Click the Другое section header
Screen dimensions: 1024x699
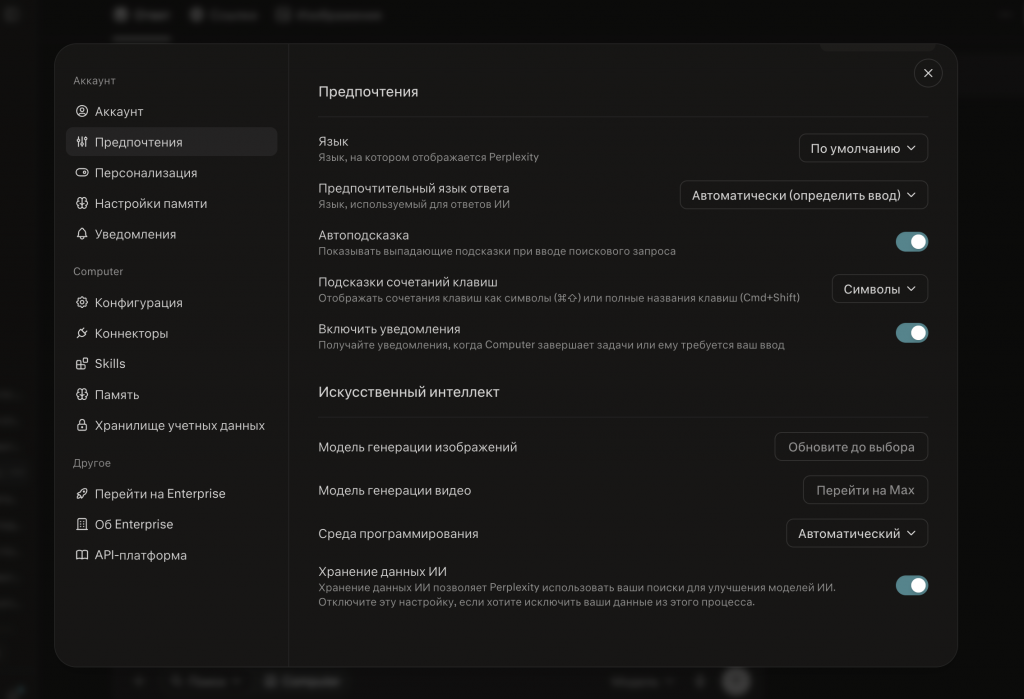[92, 463]
